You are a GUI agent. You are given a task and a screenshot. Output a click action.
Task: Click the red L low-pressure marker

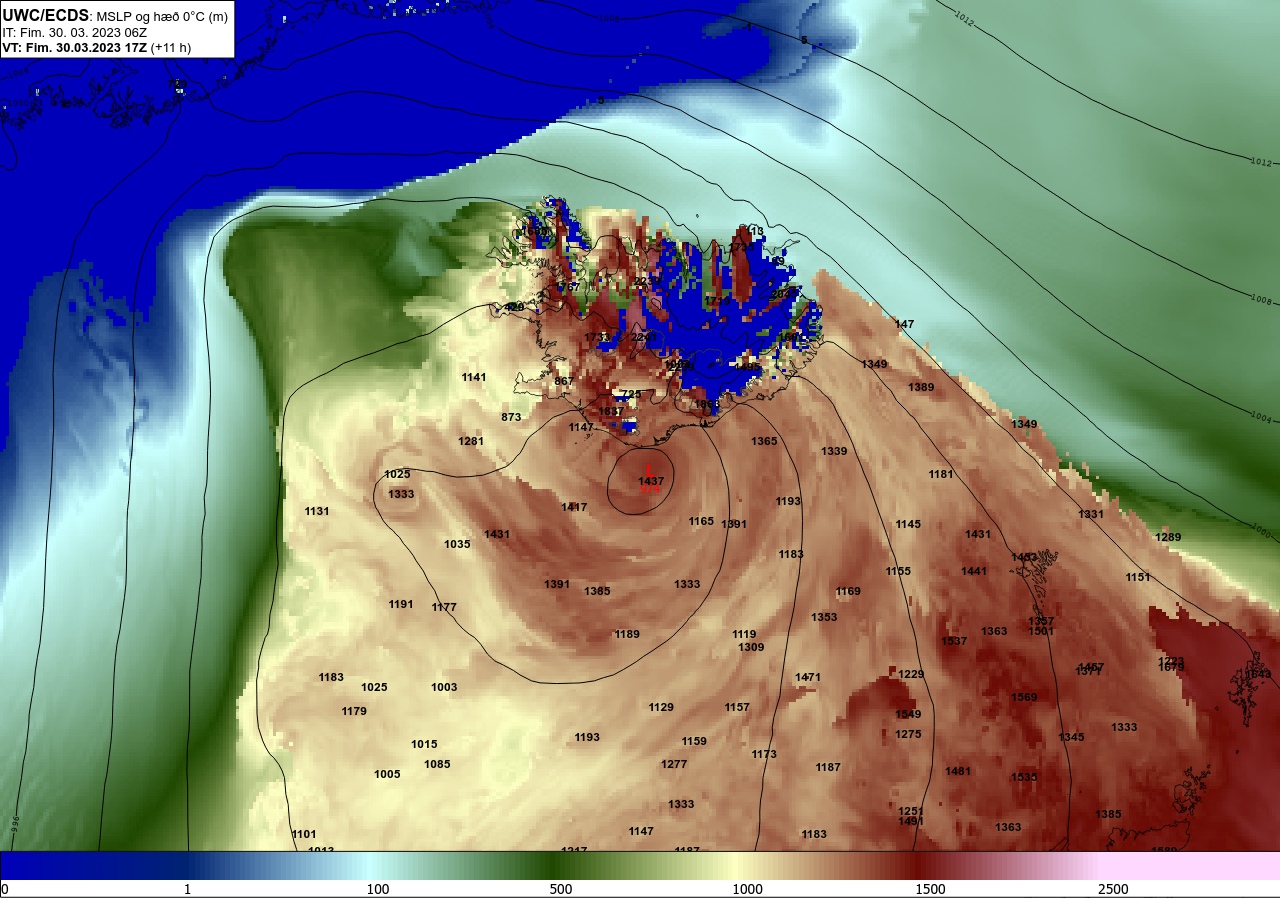[649, 468]
